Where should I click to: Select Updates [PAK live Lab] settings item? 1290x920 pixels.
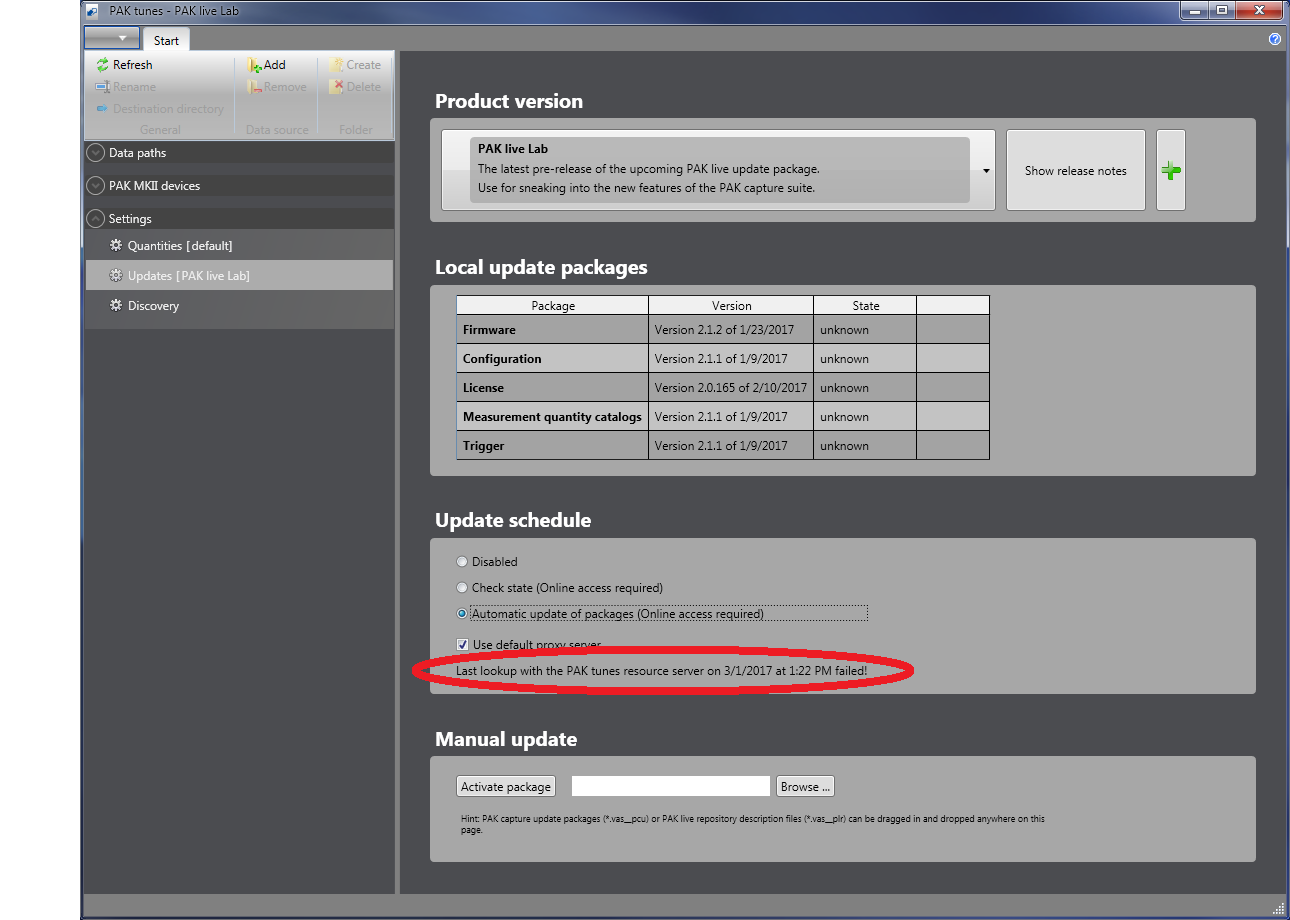point(239,276)
